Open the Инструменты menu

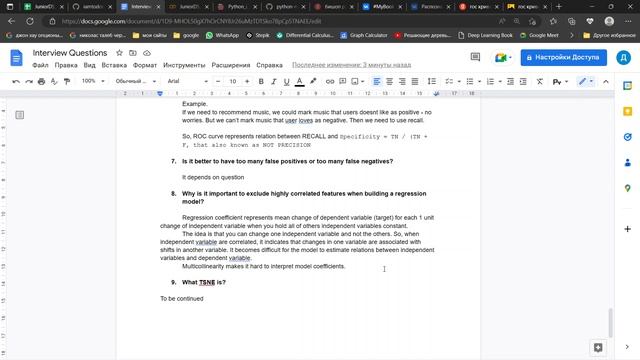184,65
